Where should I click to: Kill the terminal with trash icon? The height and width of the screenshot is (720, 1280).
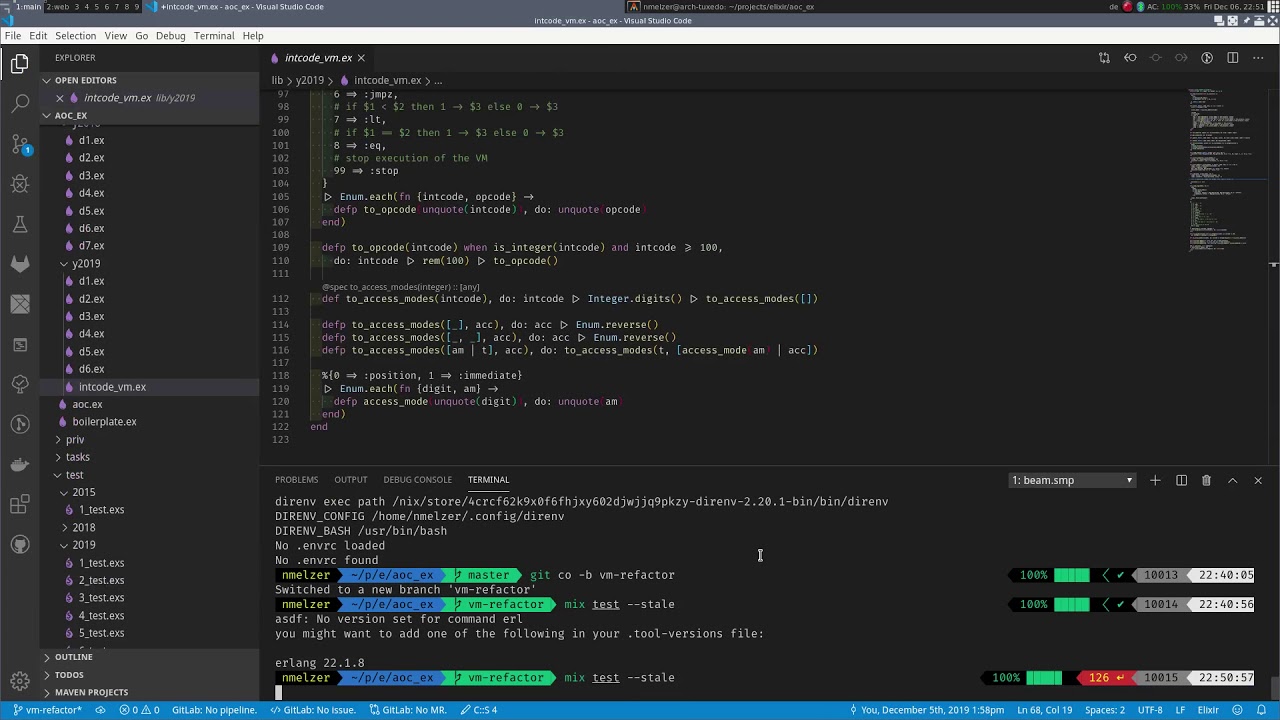tap(1206, 480)
